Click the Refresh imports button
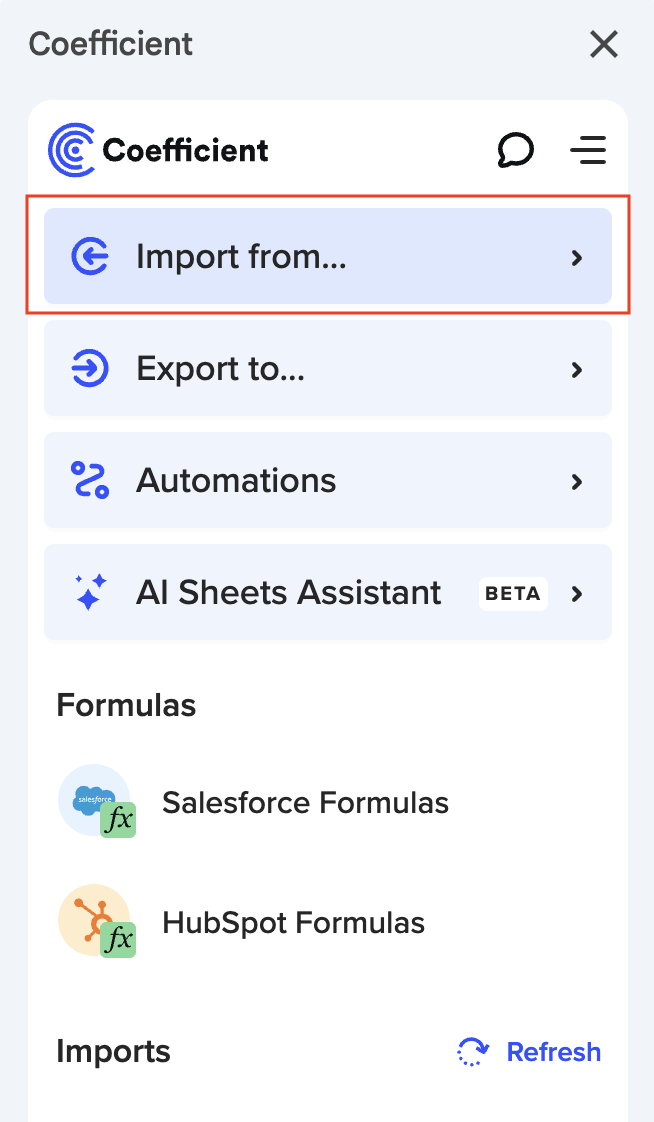 [x=553, y=1052]
